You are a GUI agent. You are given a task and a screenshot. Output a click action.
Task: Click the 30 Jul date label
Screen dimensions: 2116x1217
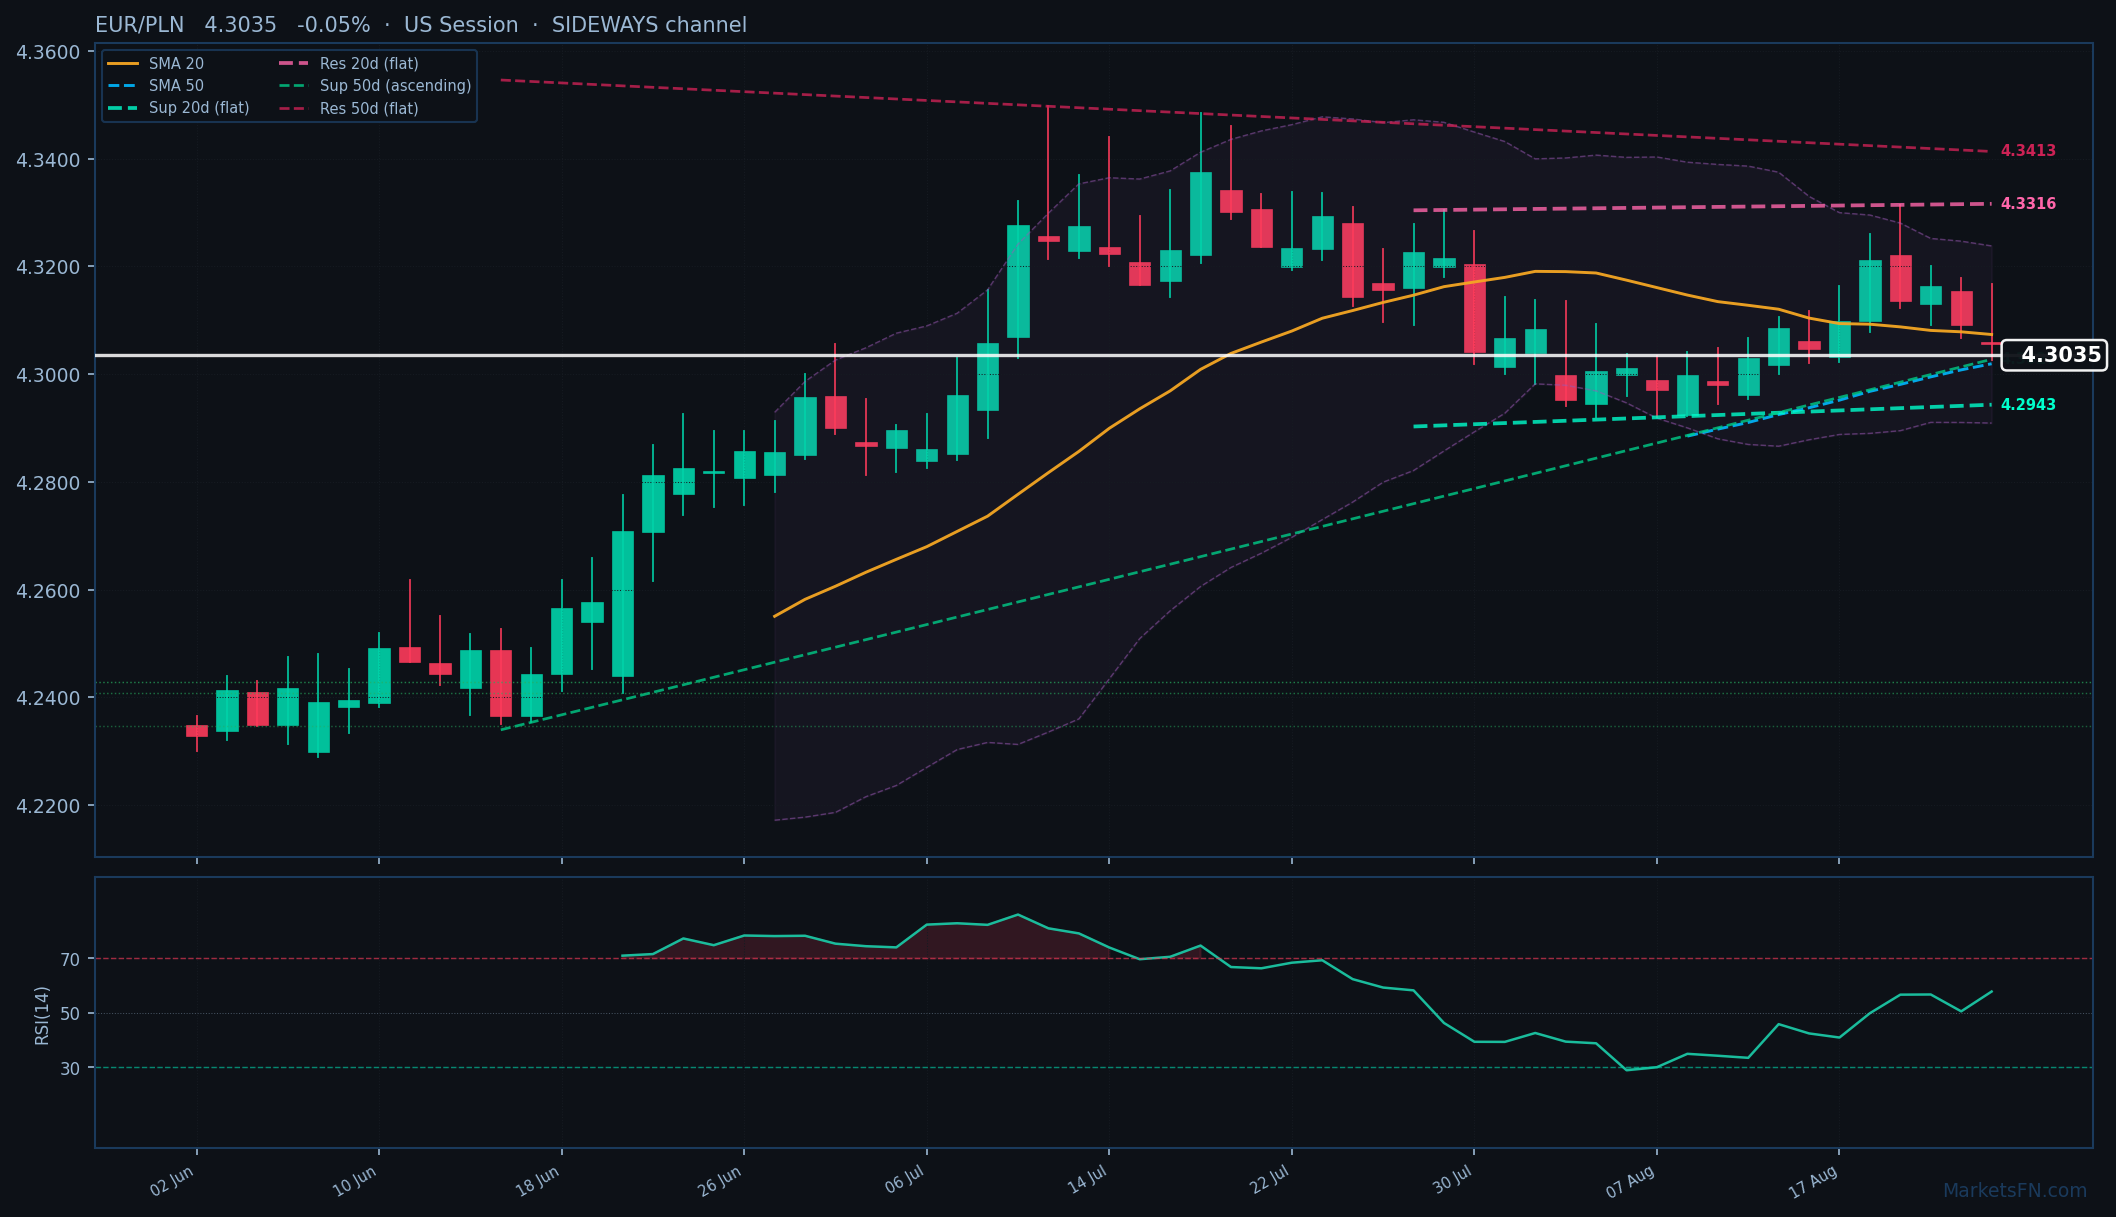[x=1452, y=1181]
